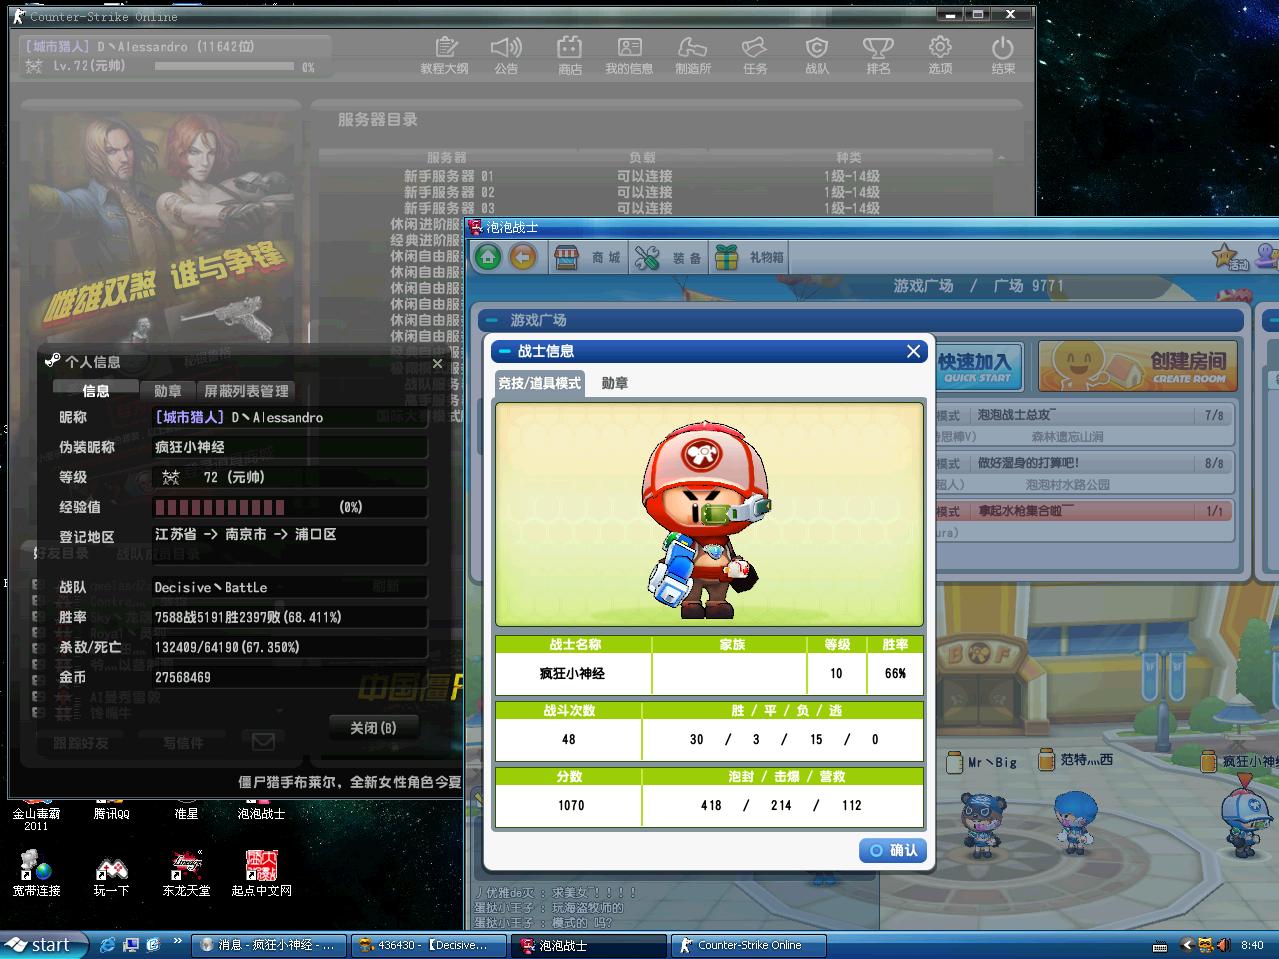This screenshot has width=1279, height=959.
Task: Switch to the Counter-Strike Online taskbar item
Action: (x=749, y=945)
